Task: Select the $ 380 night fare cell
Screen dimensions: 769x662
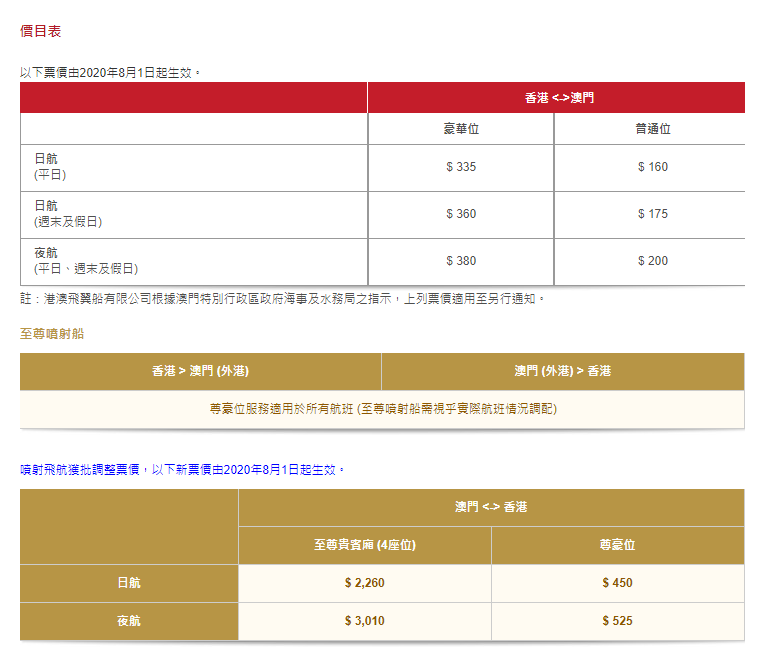Action: click(460, 261)
